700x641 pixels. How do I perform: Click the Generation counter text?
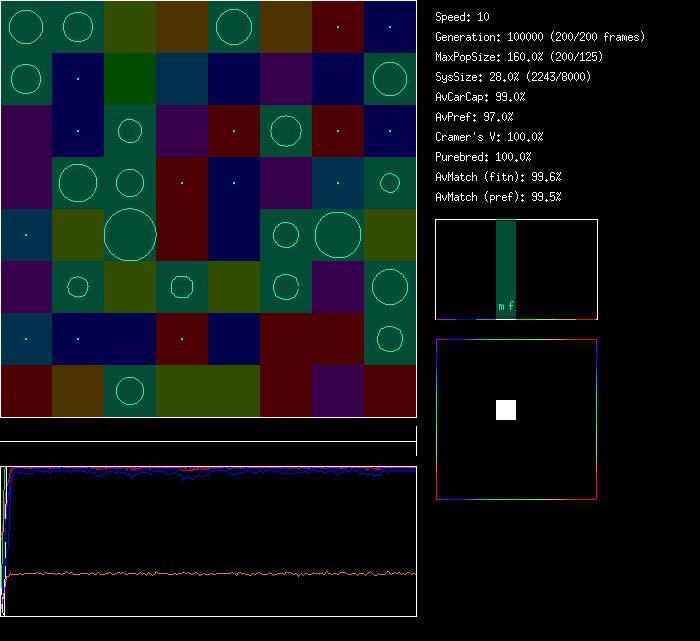point(539,37)
